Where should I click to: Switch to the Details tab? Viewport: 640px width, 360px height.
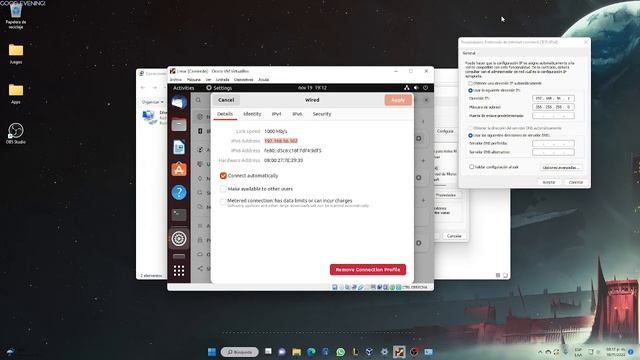click(x=225, y=114)
